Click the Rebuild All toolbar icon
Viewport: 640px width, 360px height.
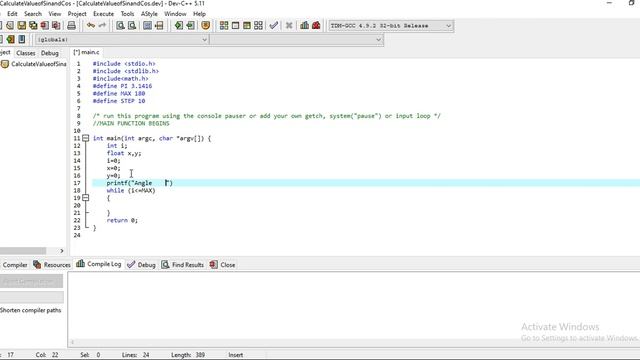coord(258,26)
